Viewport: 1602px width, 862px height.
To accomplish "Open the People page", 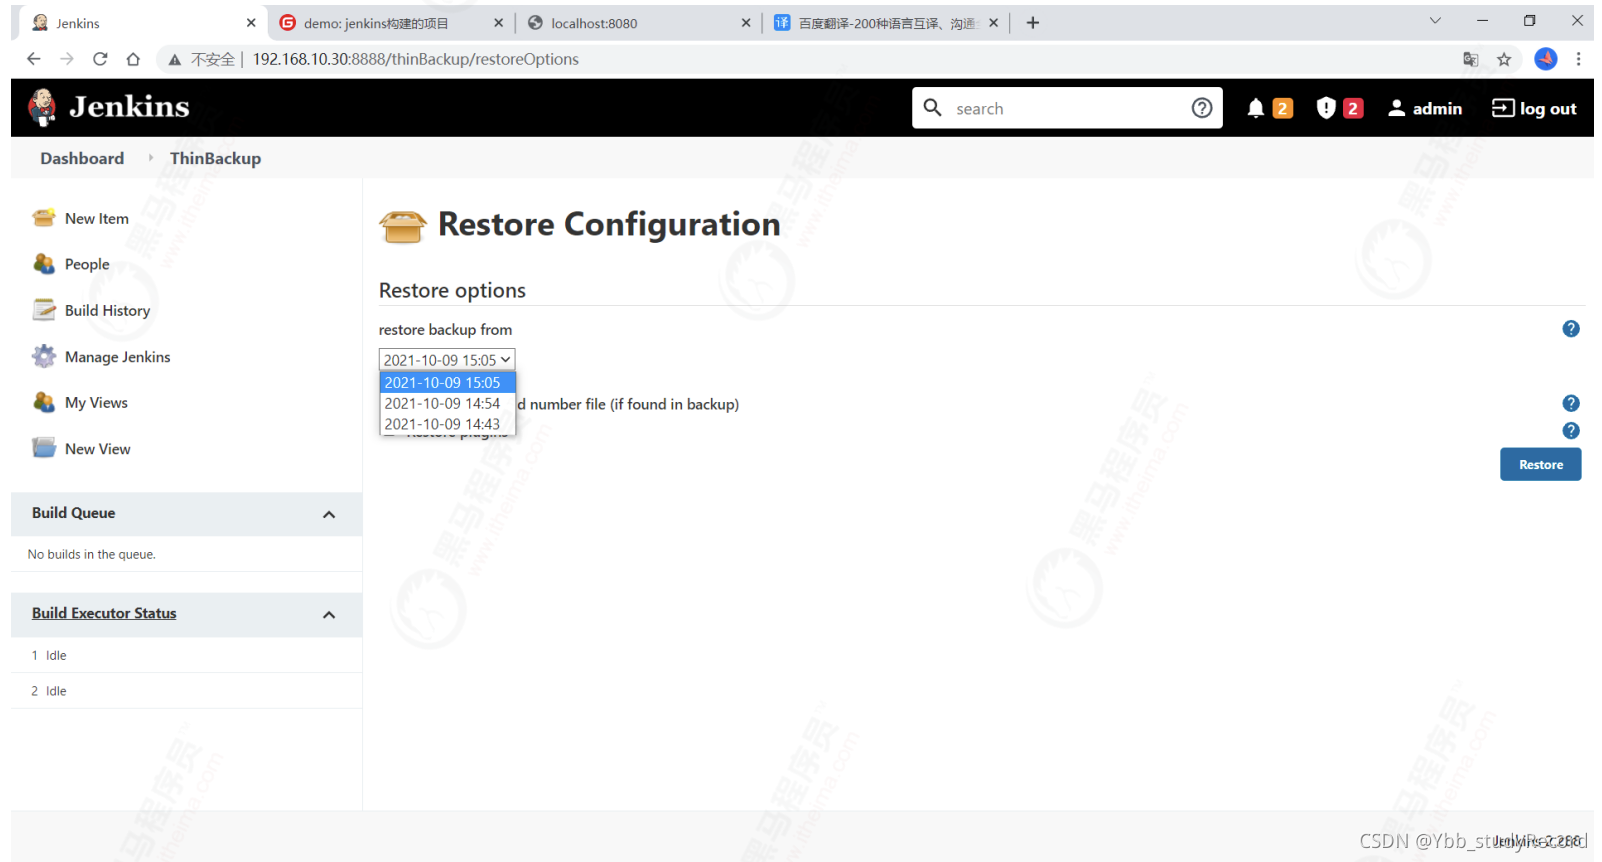I will (x=87, y=264).
